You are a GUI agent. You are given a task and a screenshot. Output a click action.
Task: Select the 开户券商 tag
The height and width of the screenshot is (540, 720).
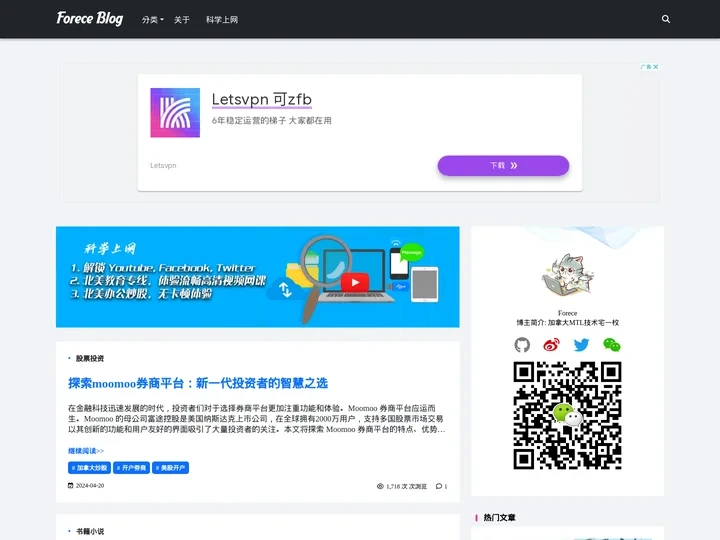pos(131,467)
